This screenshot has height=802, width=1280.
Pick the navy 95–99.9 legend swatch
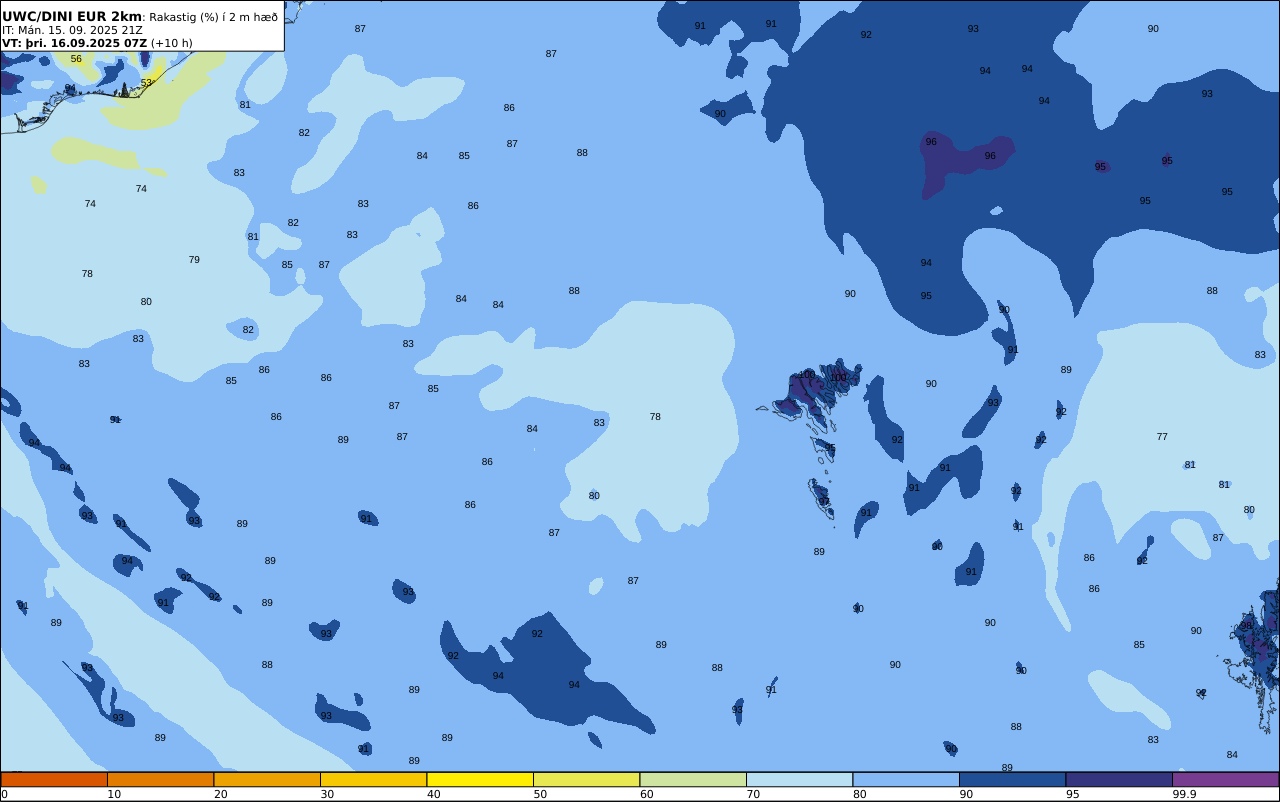[x=1119, y=779]
